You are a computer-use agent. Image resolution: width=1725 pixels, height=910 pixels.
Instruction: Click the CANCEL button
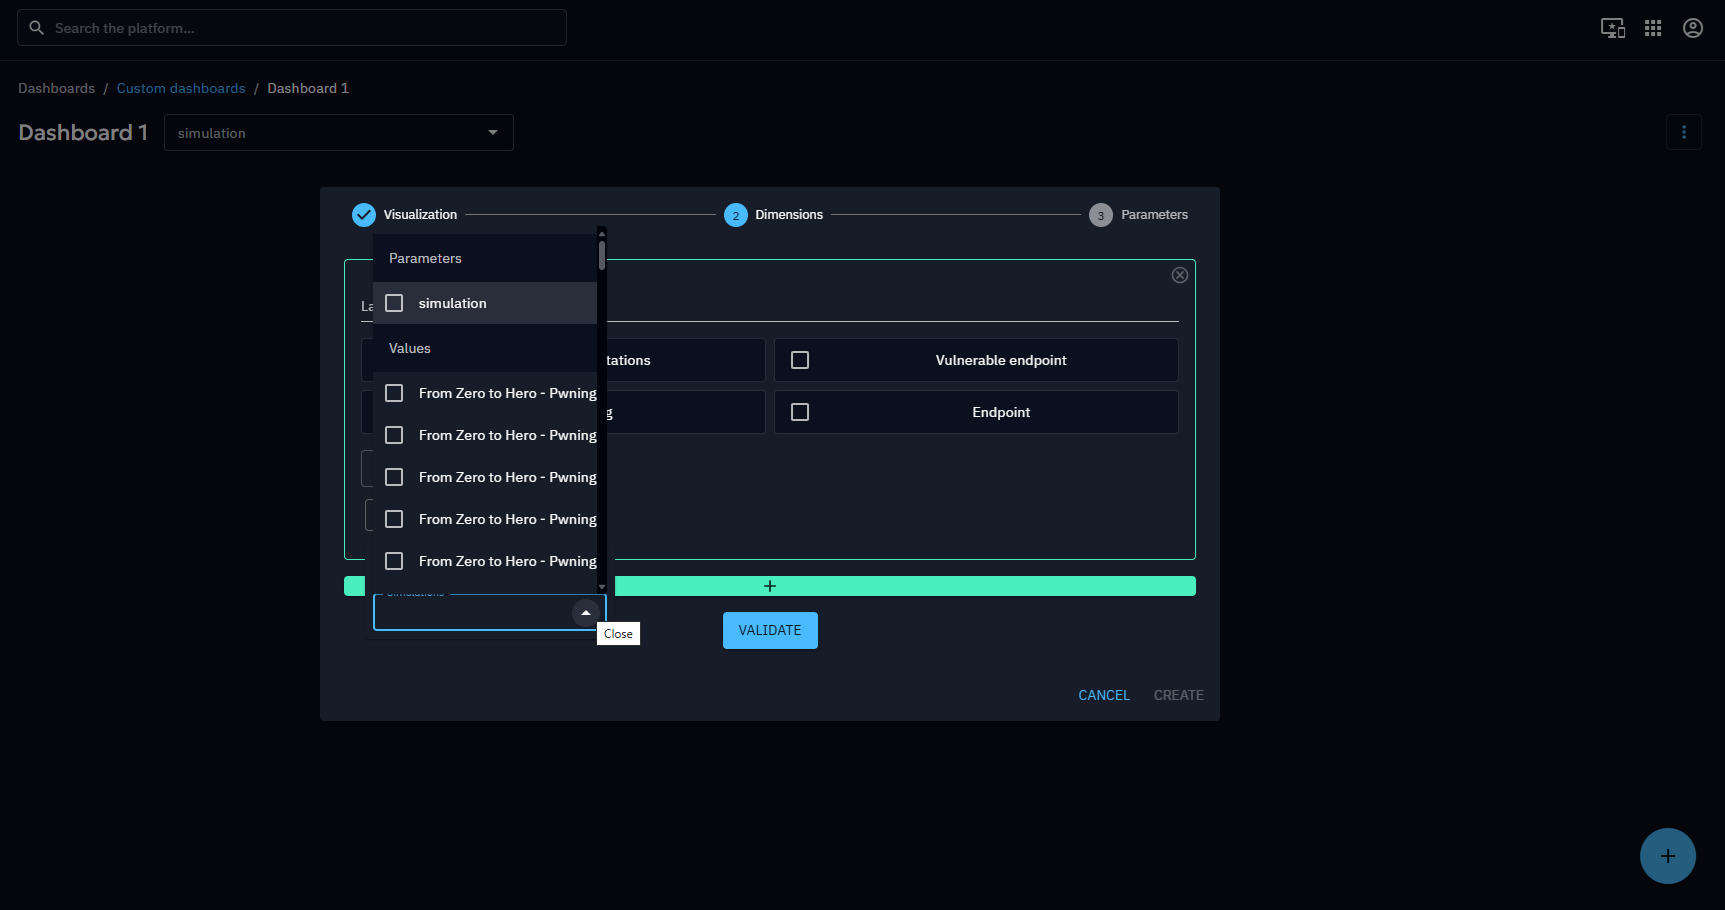pyautogui.click(x=1103, y=695)
